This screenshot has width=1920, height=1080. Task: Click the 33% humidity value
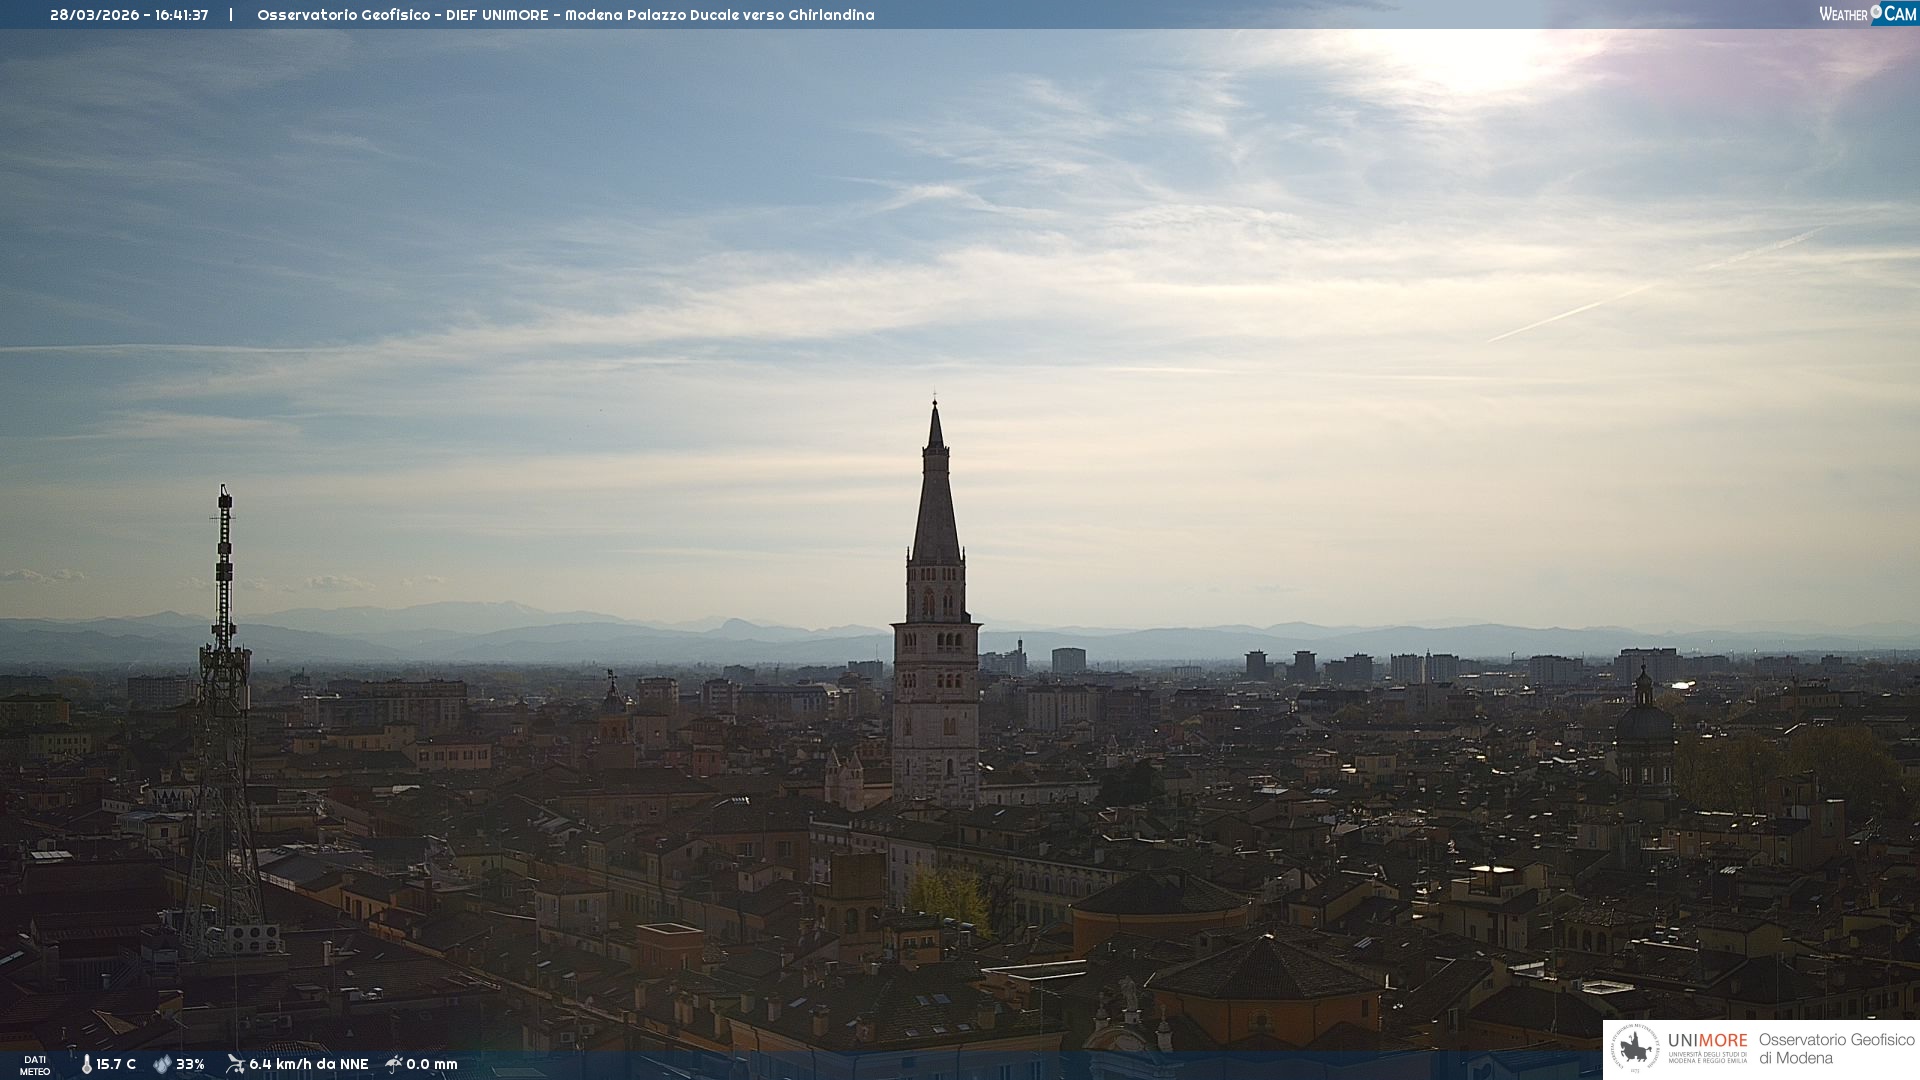[190, 1064]
